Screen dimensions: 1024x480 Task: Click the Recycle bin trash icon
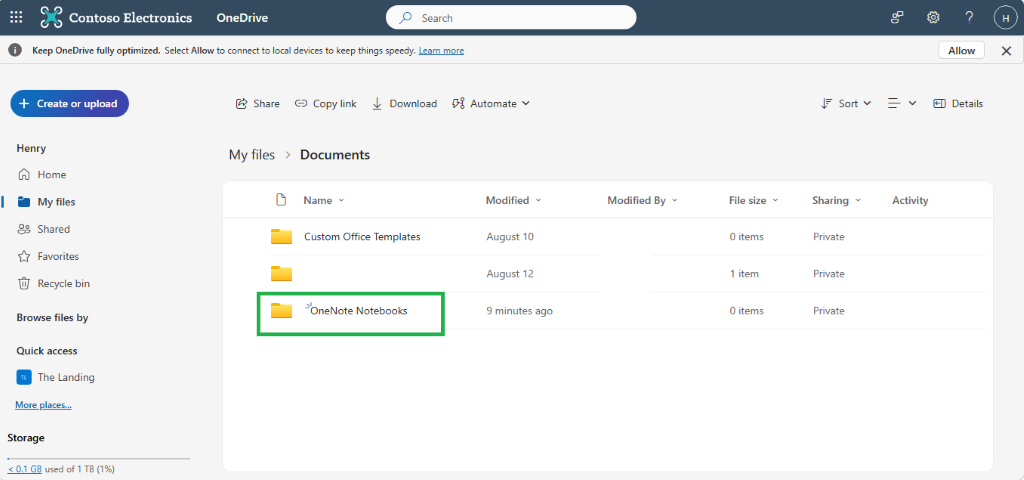[x=24, y=283]
